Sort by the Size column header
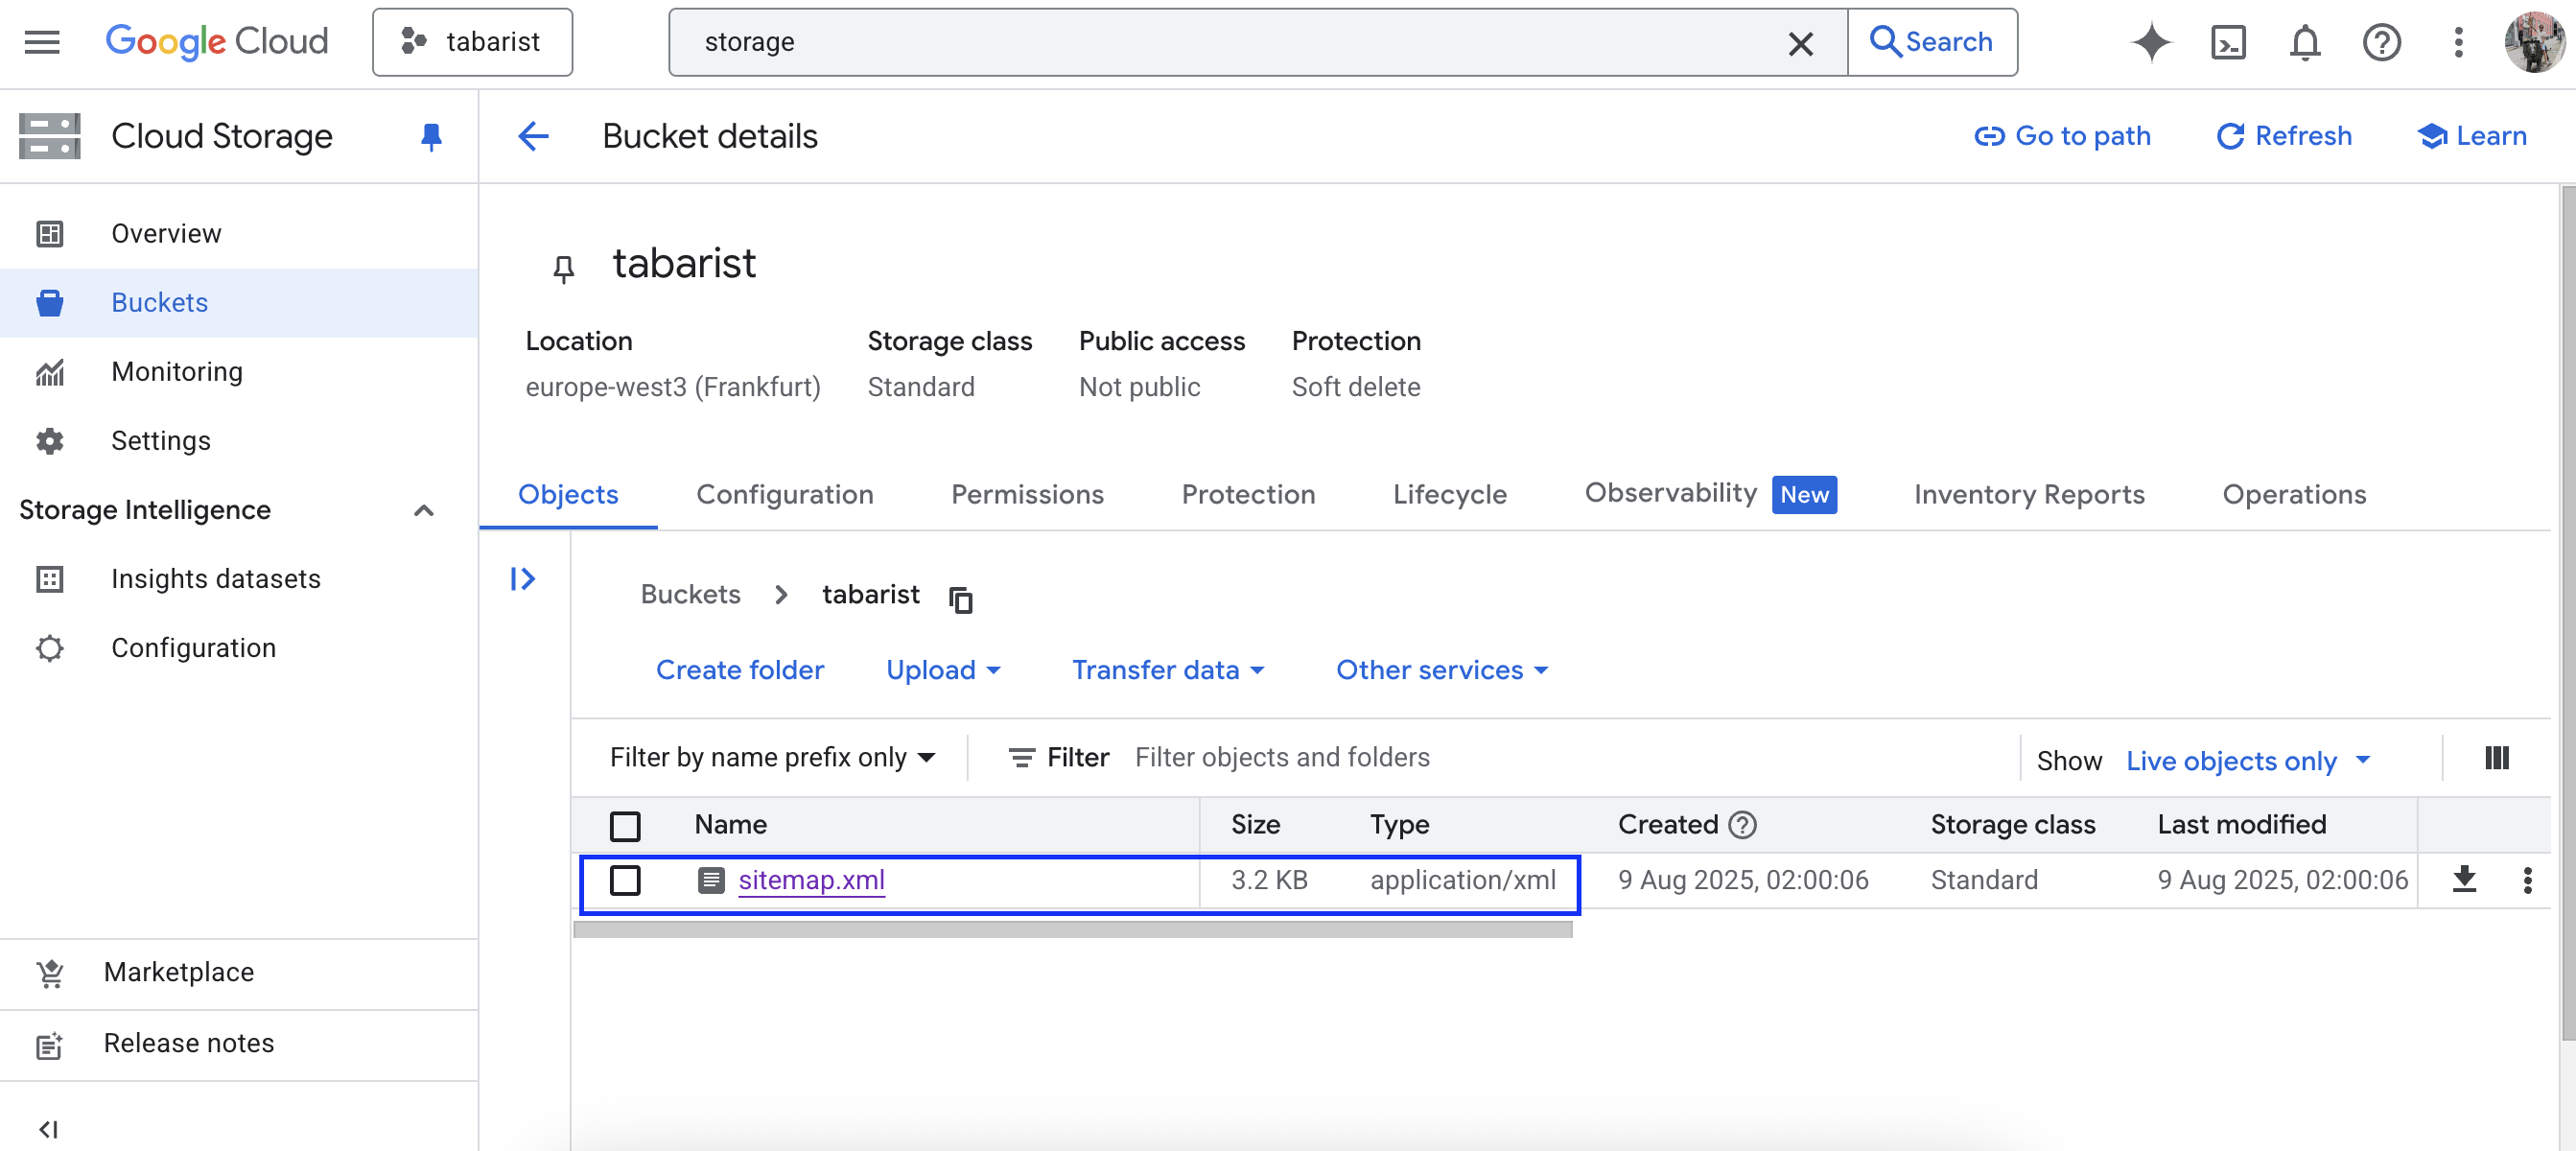 (x=1255, y=825)
